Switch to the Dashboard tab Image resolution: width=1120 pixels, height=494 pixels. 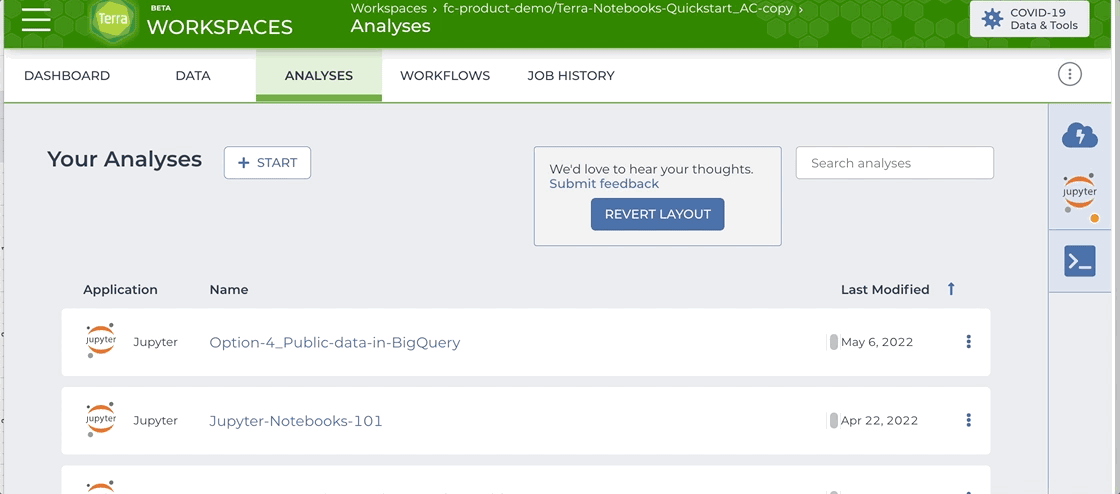[x=67, y=76]
